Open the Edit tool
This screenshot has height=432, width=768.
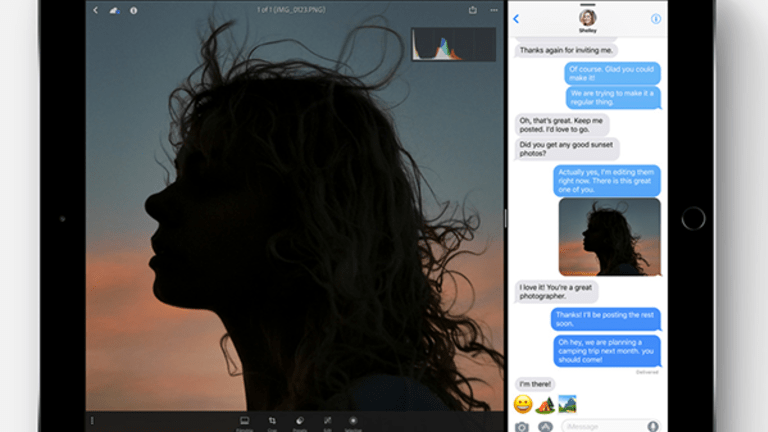[x=327, y=423]
